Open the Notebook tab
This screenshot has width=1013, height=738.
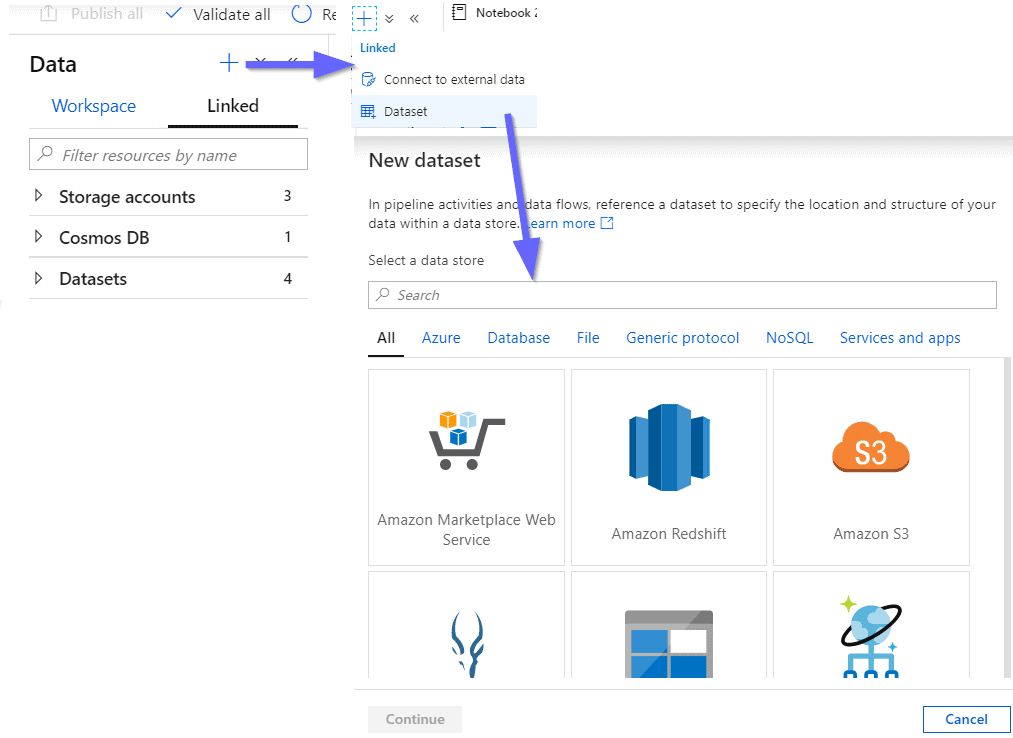pos(495,13)
